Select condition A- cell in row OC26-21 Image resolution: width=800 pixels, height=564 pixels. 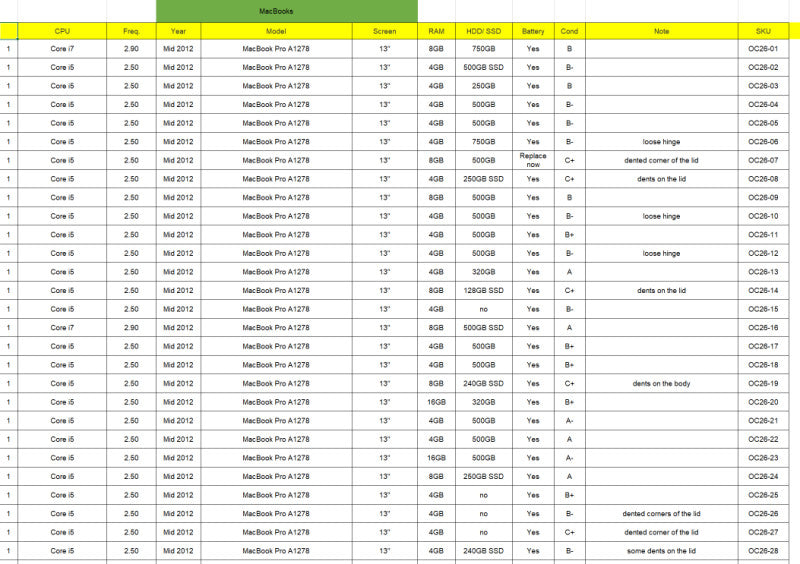pos(569,421)
